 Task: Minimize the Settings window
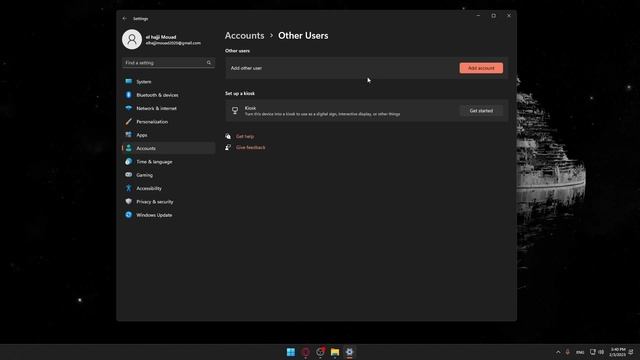click(x=478, y=16)
